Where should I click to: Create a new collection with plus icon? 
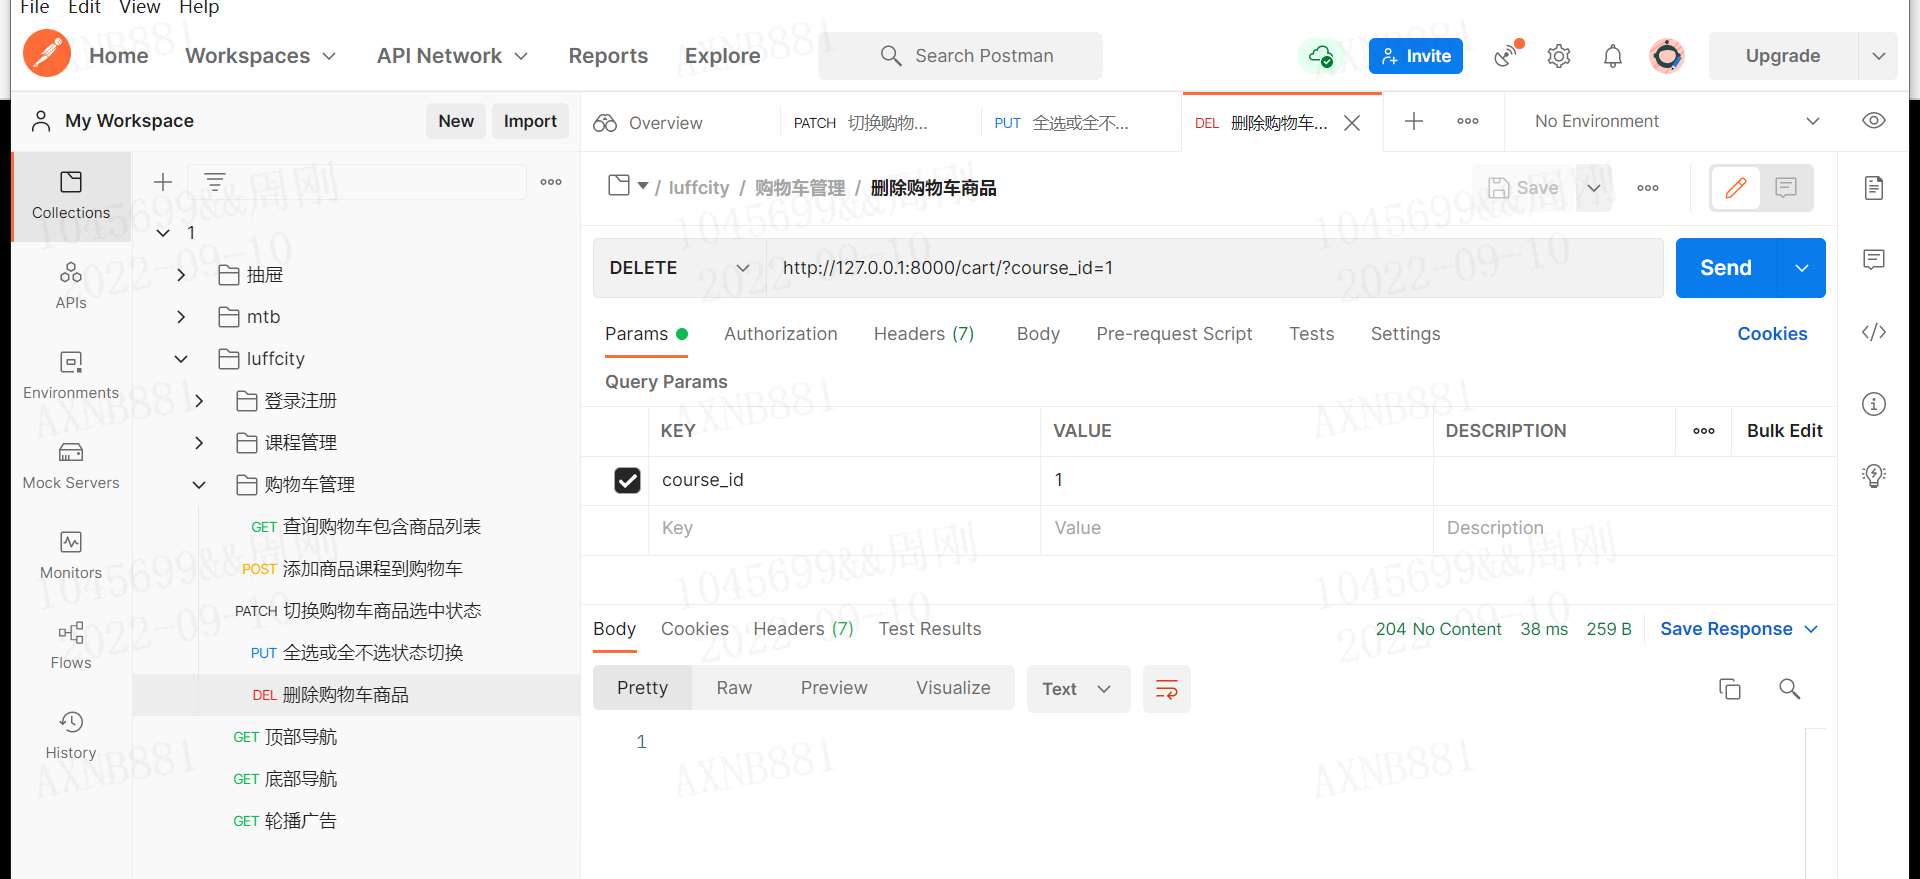tap(163, 182)
